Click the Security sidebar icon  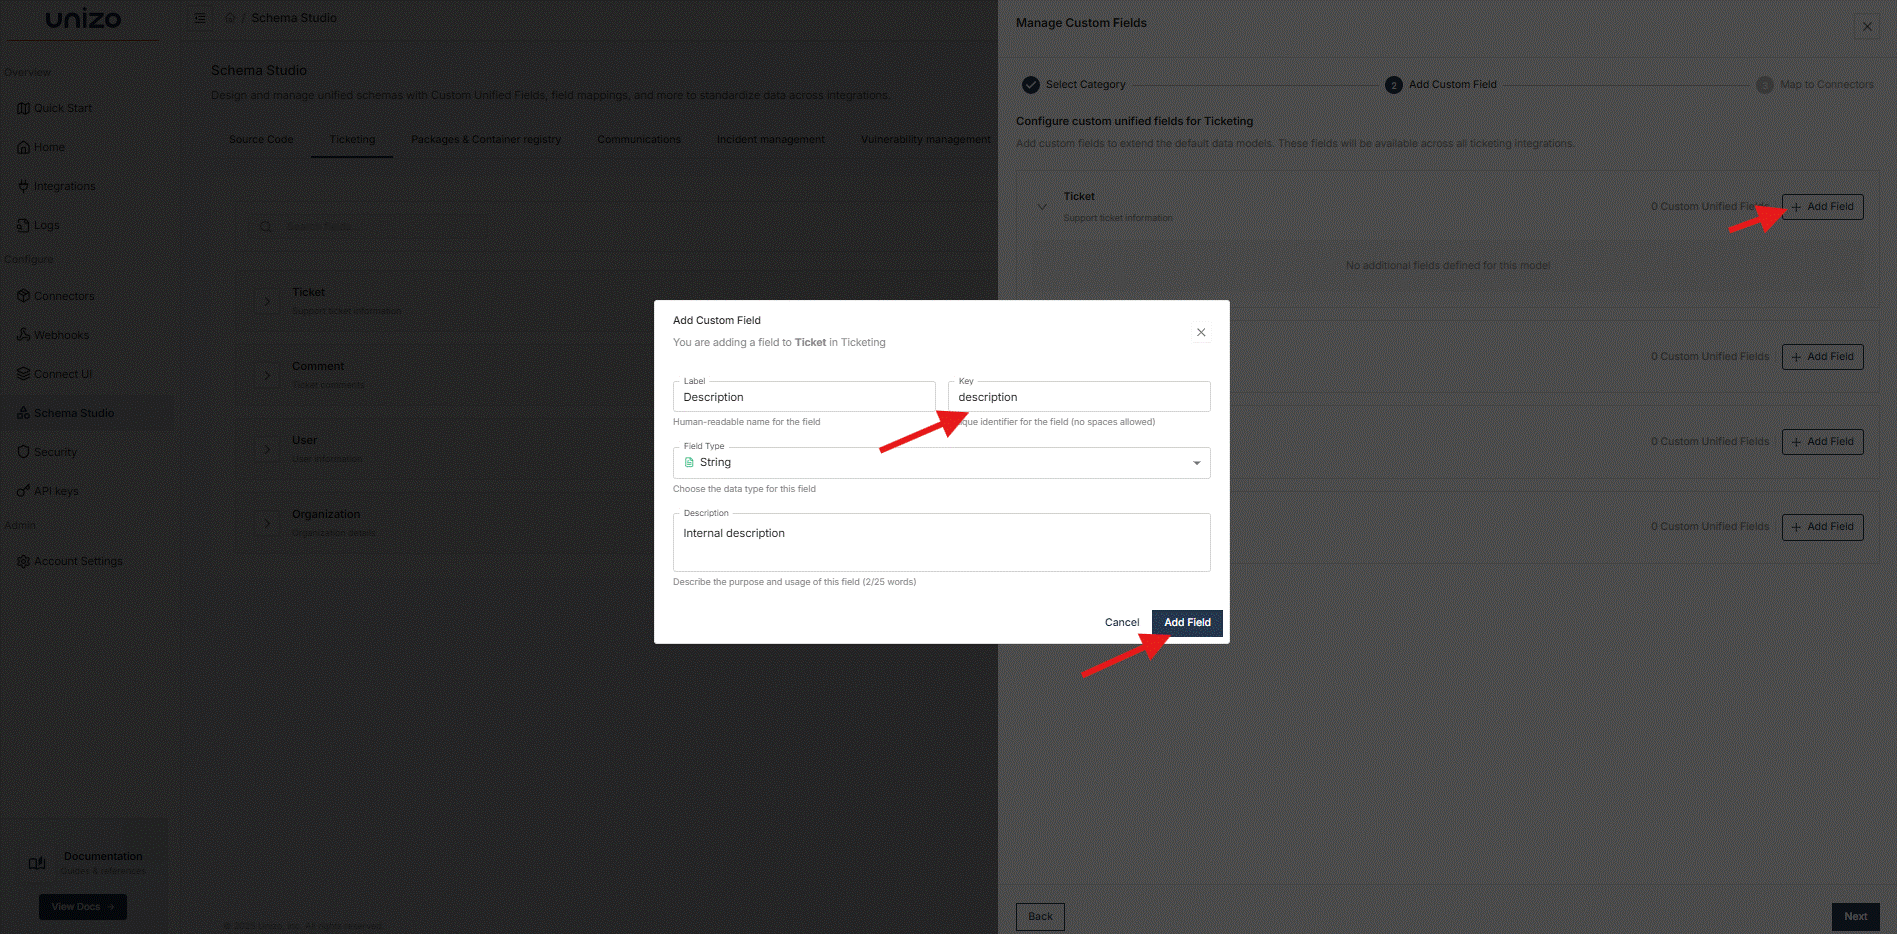[x=54, y=451]
